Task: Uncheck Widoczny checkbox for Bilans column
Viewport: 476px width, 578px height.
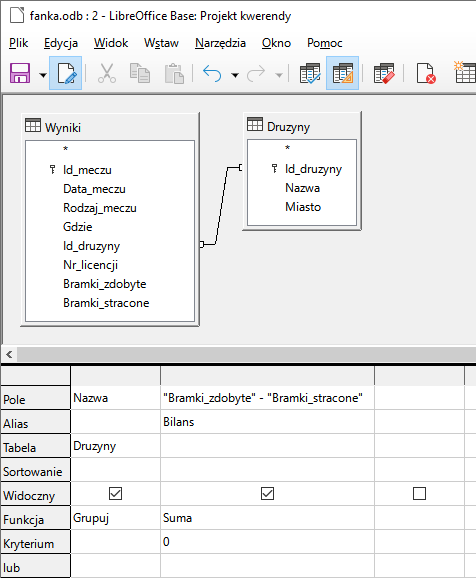Action: (267, 493)
